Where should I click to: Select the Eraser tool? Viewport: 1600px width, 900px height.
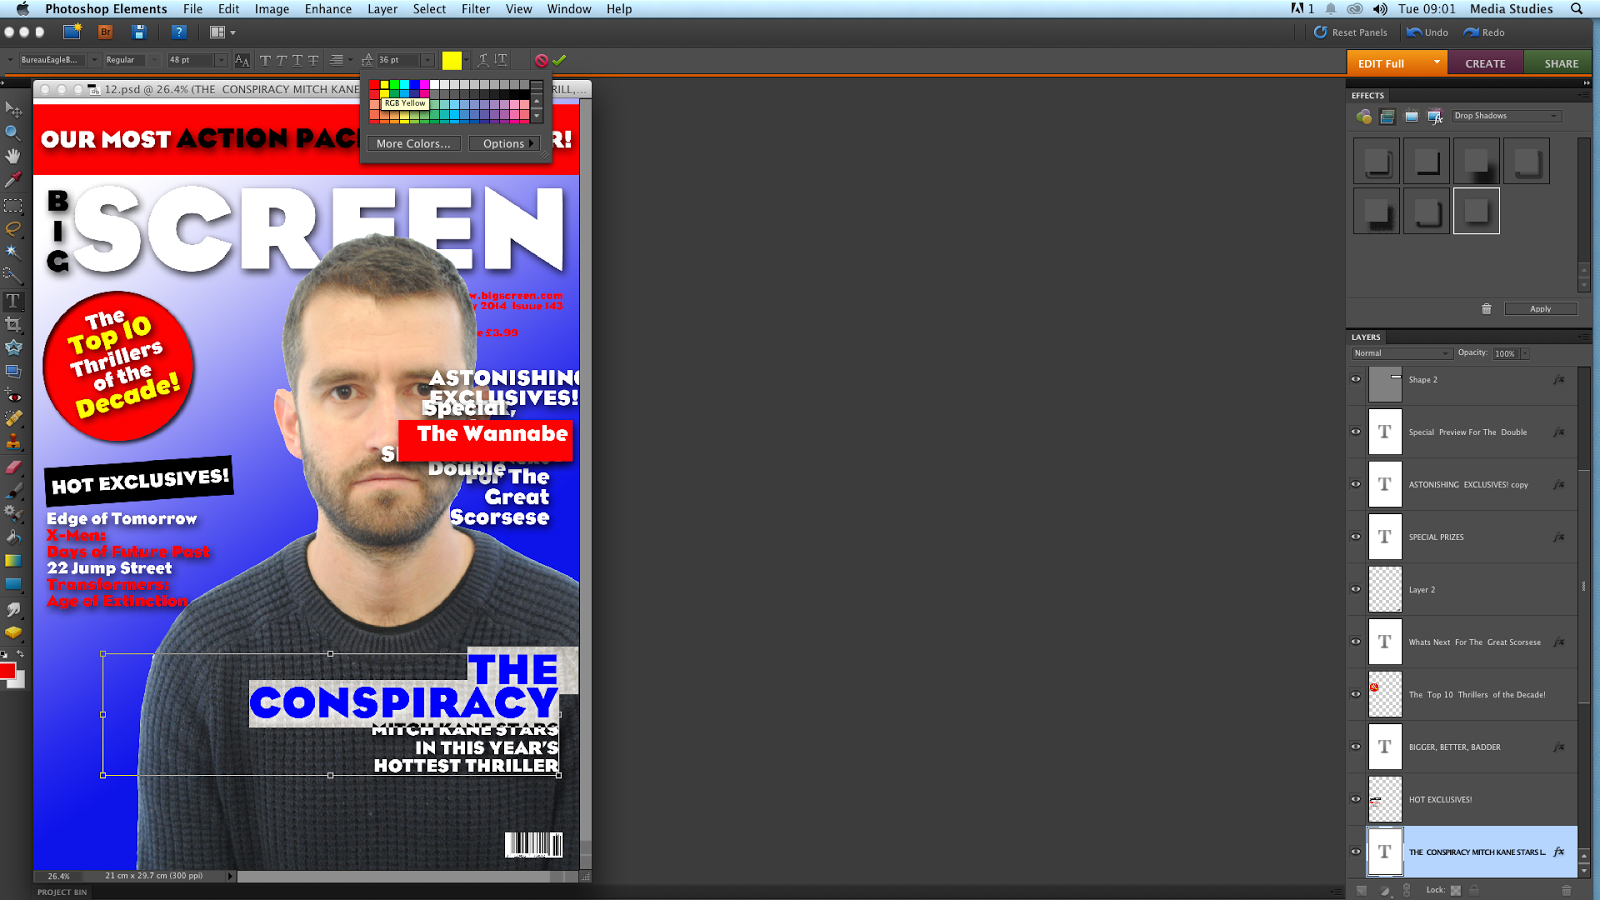(x=13, y=467)
